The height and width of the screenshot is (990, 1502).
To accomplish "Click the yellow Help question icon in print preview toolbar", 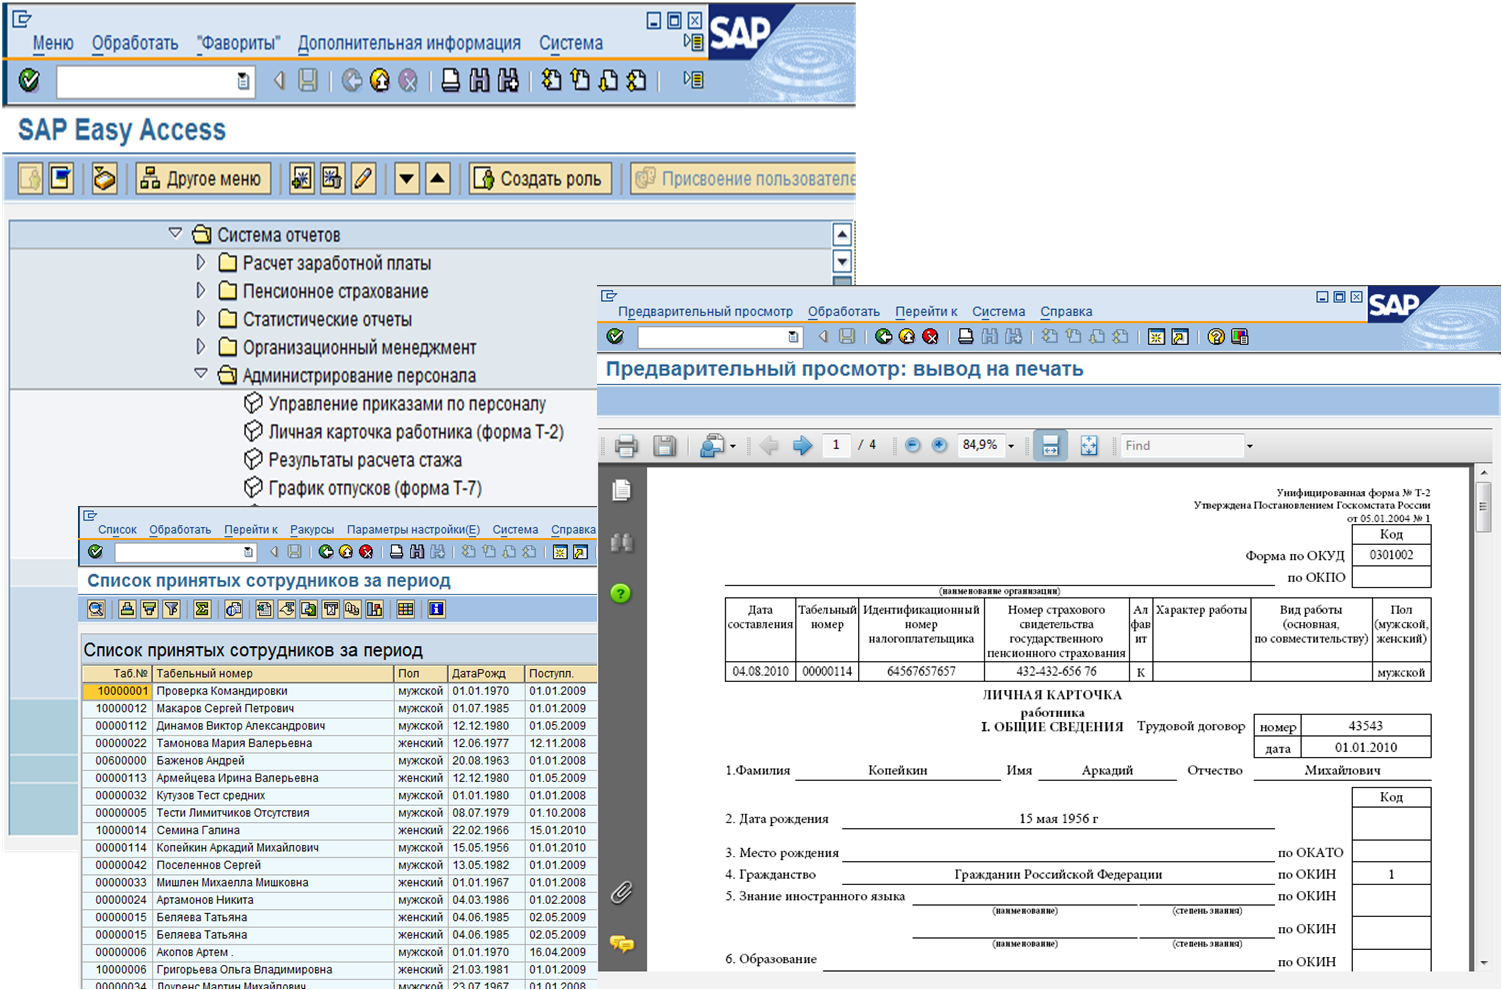I will click(x=1216, y=337).
